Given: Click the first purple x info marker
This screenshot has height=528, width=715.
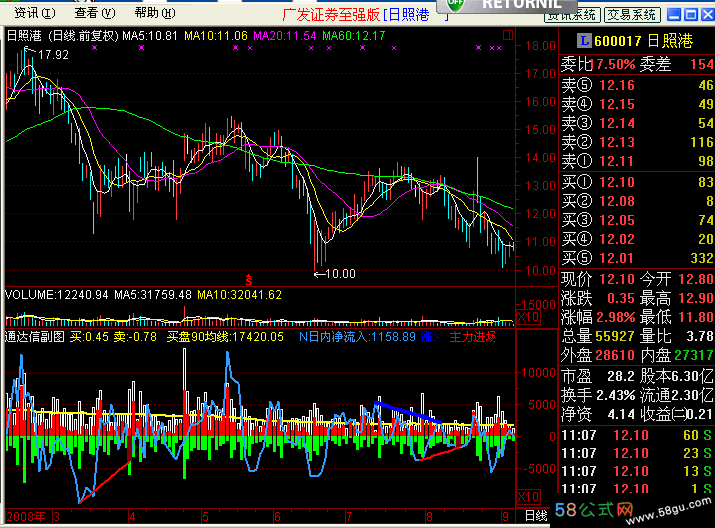Looking at the screenshot, I should [94, 47].
